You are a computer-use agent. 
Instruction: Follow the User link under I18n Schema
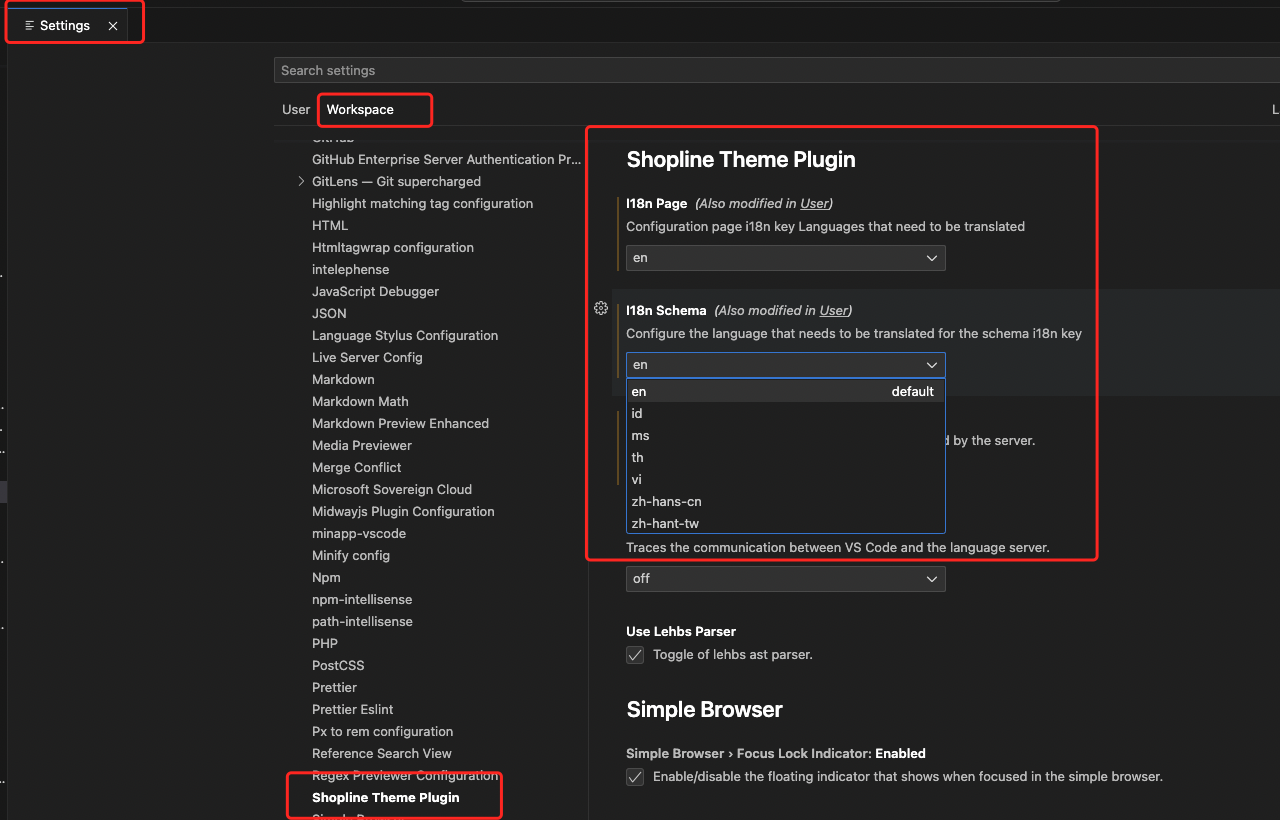pos(834,310)
